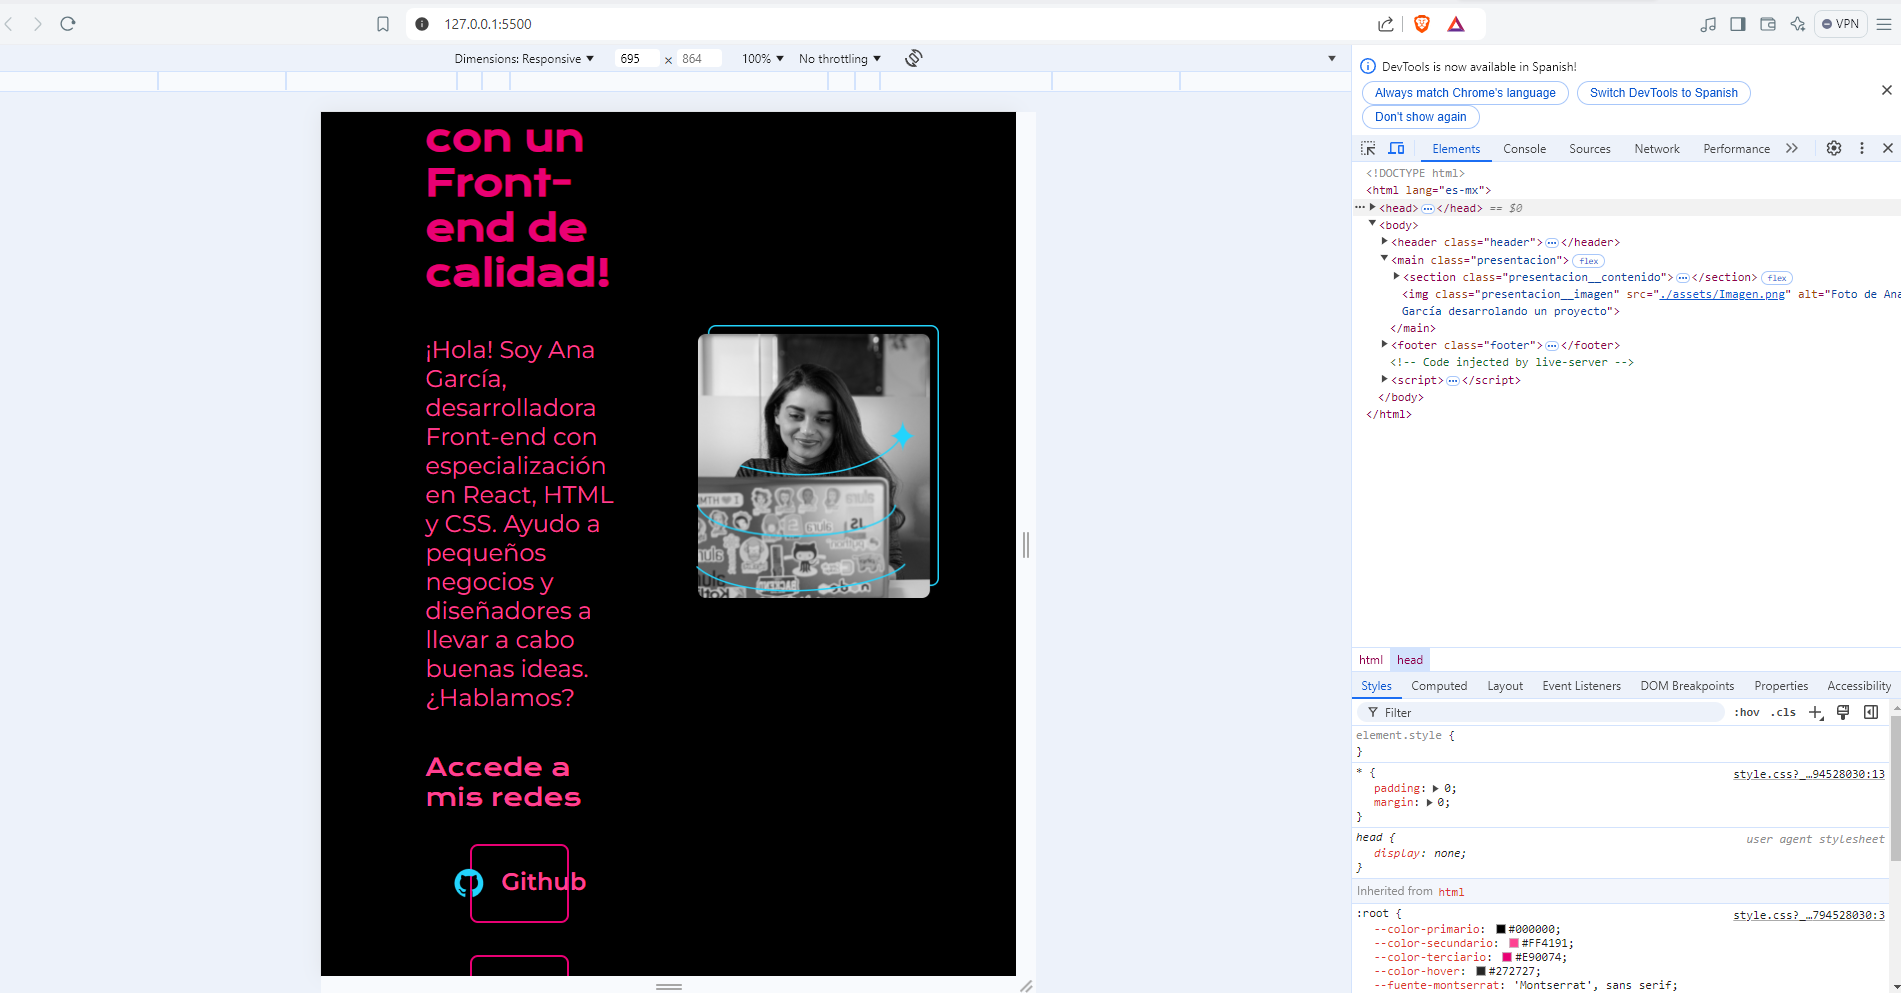The height and width of the screenshot is (993, 1901).
Task: Click the browser back arrow
Action: pos(9,24)
